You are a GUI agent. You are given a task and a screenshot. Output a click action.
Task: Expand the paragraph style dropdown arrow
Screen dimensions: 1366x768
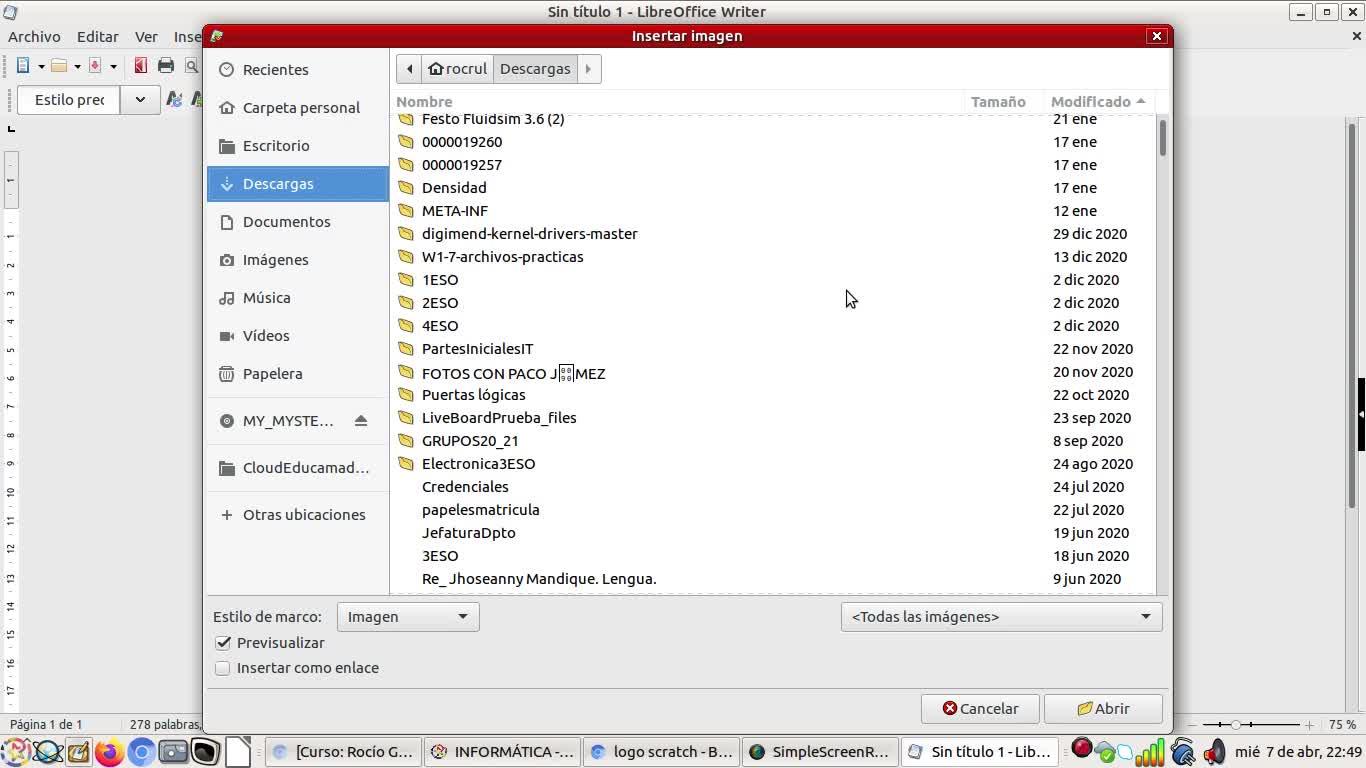coord(140,100)
